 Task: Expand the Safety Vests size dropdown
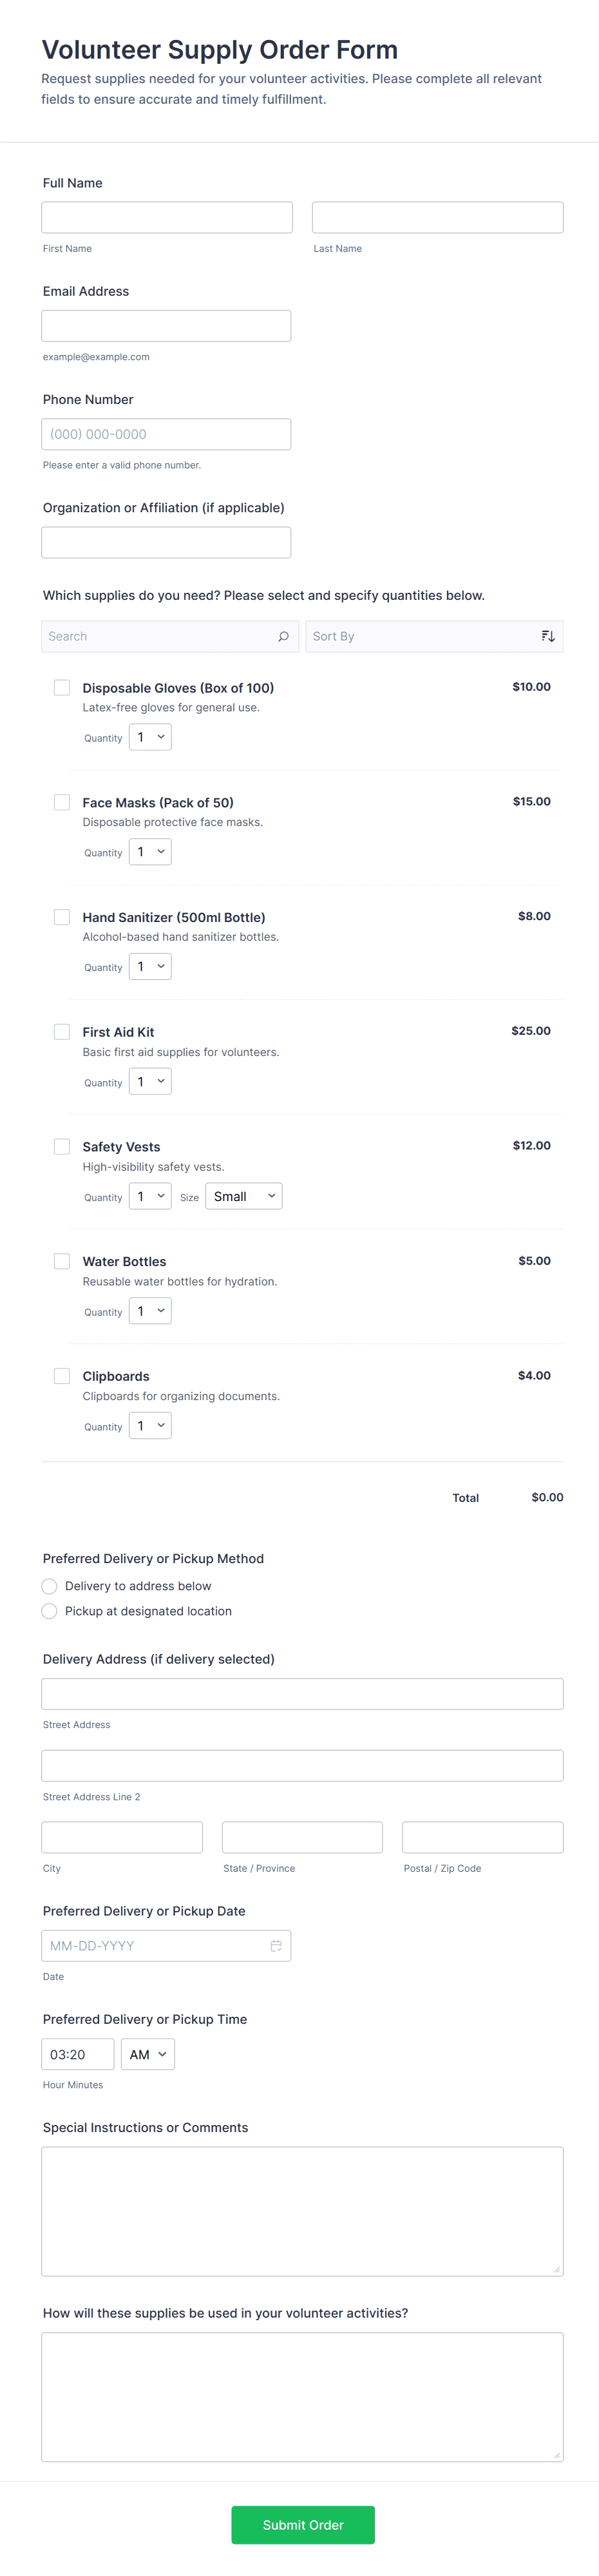coord(243,1196)
